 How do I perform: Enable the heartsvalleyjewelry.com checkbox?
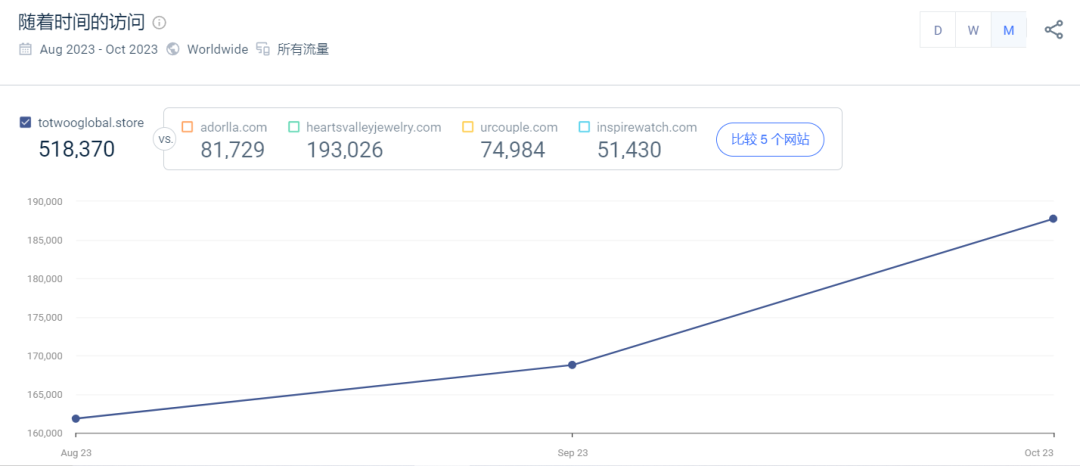click(294, 127)
